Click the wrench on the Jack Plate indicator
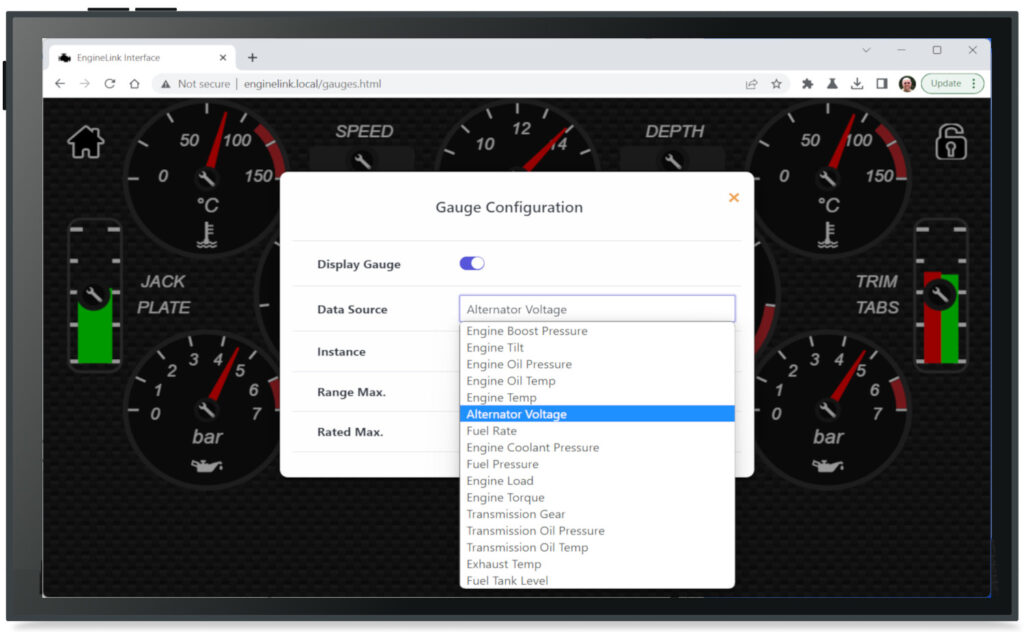Viewport: 1024px width, 632px height. (x=94, y=297)
